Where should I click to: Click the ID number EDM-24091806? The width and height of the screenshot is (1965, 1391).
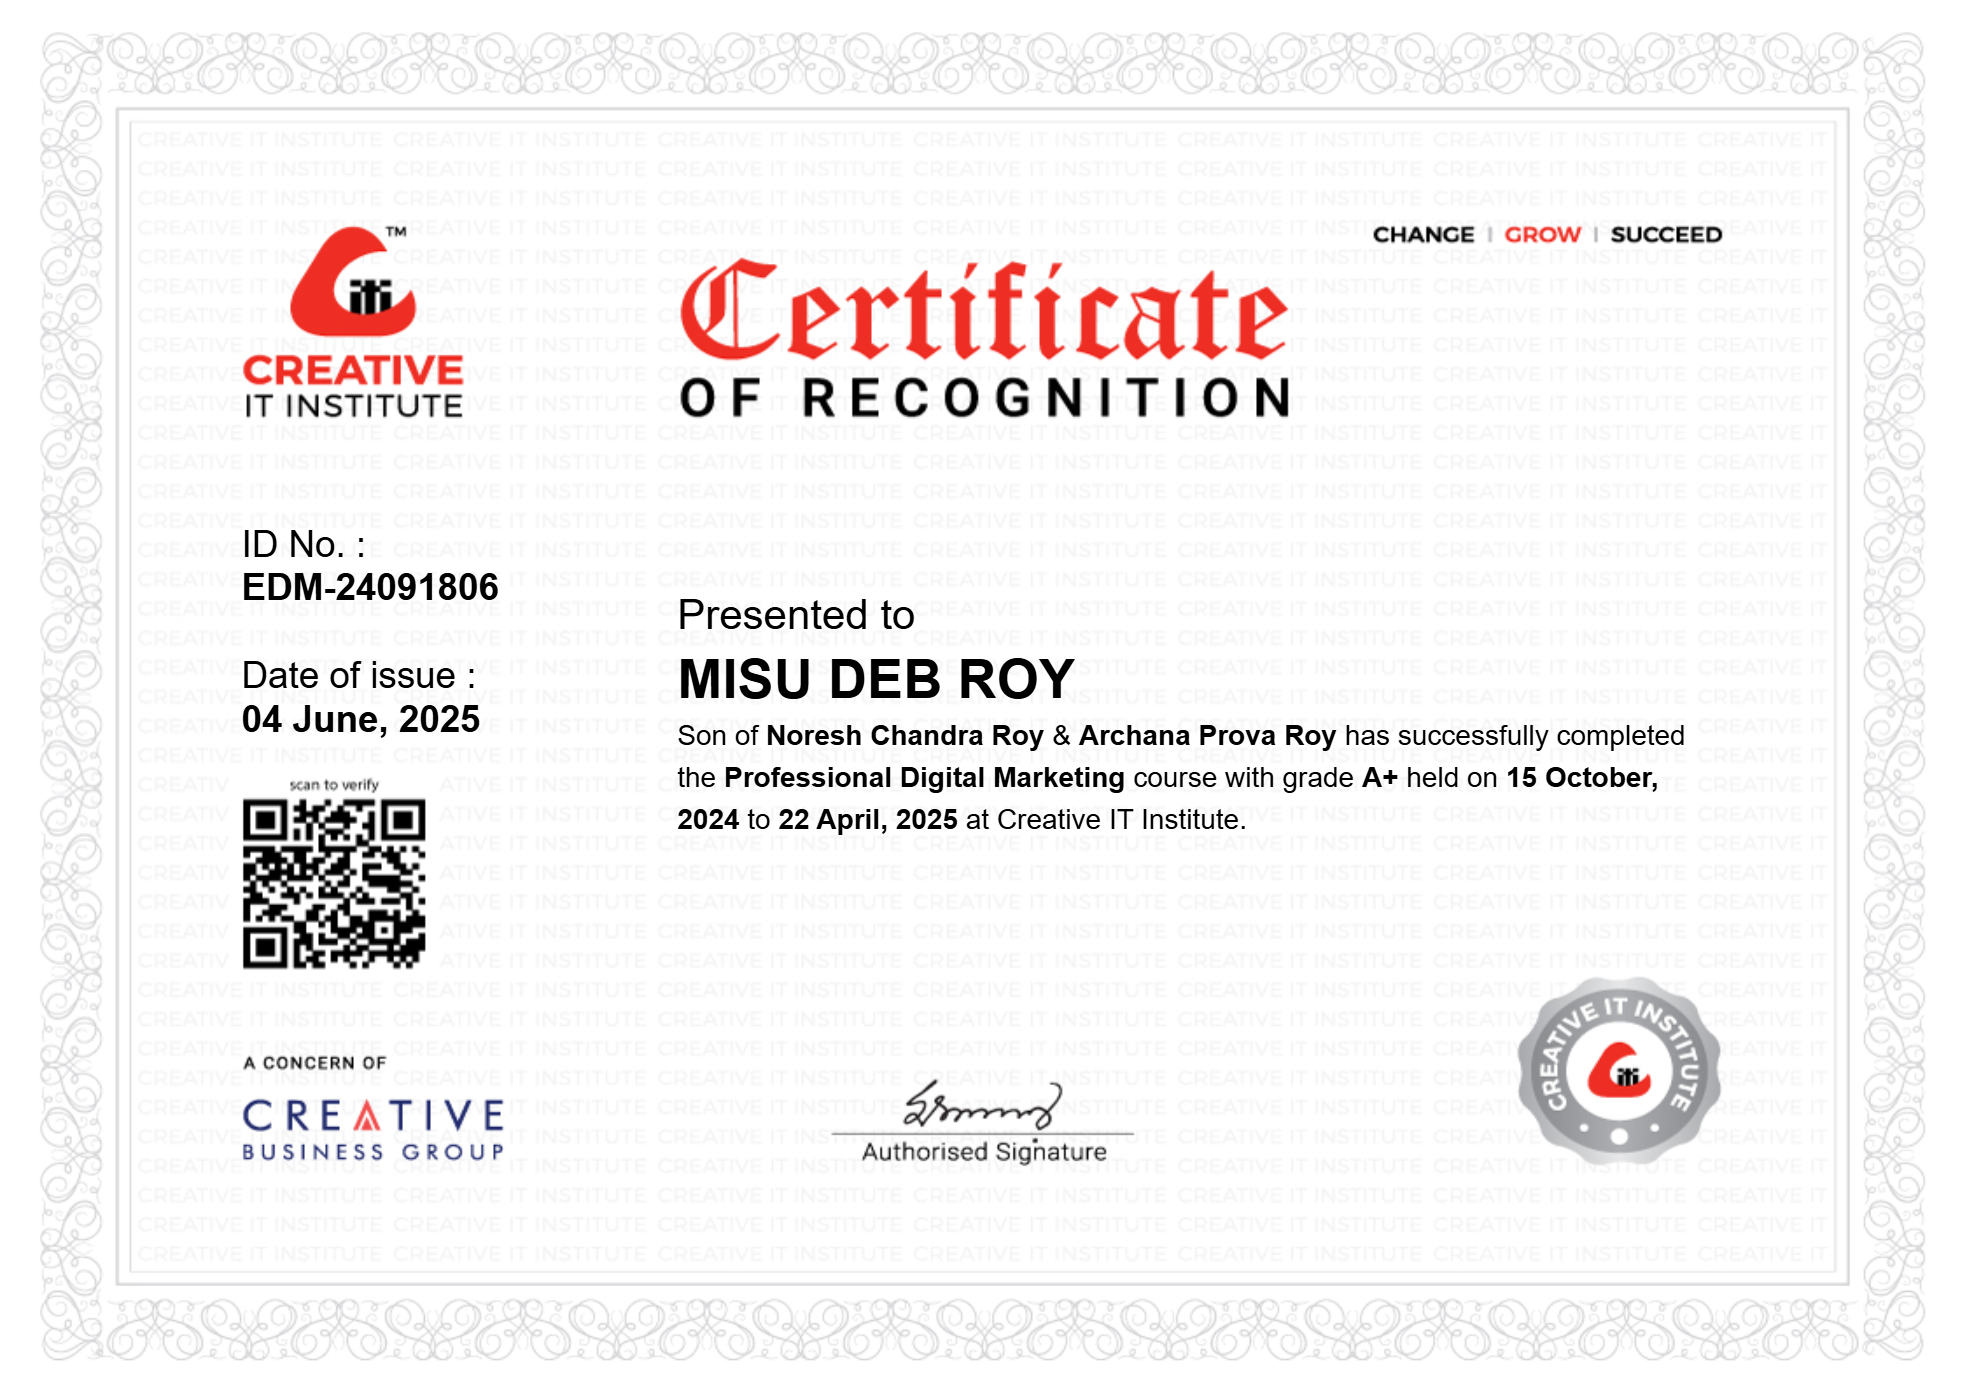[x=370, y=587]
